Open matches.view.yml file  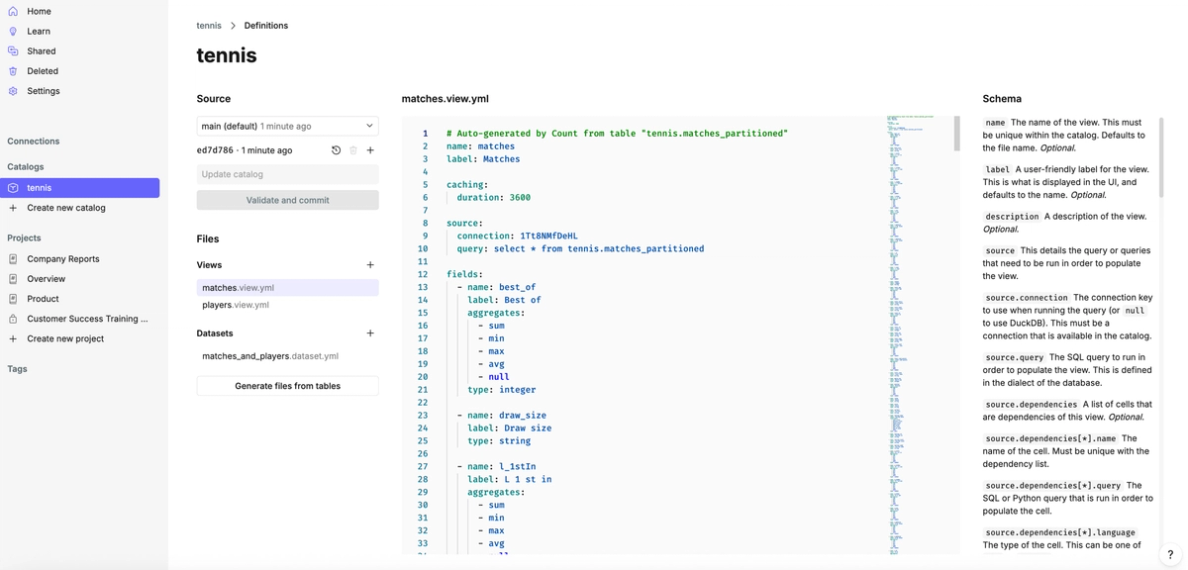click(288, 288)
